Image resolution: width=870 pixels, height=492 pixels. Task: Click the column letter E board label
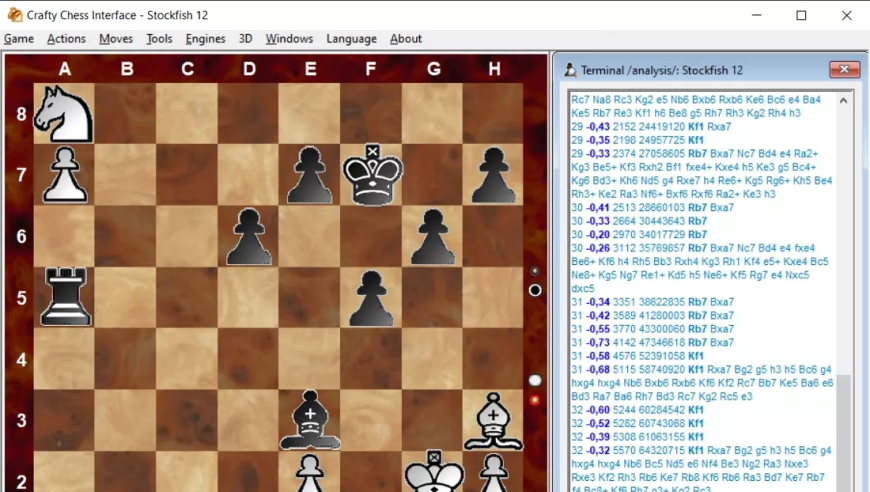click(310, 69)
